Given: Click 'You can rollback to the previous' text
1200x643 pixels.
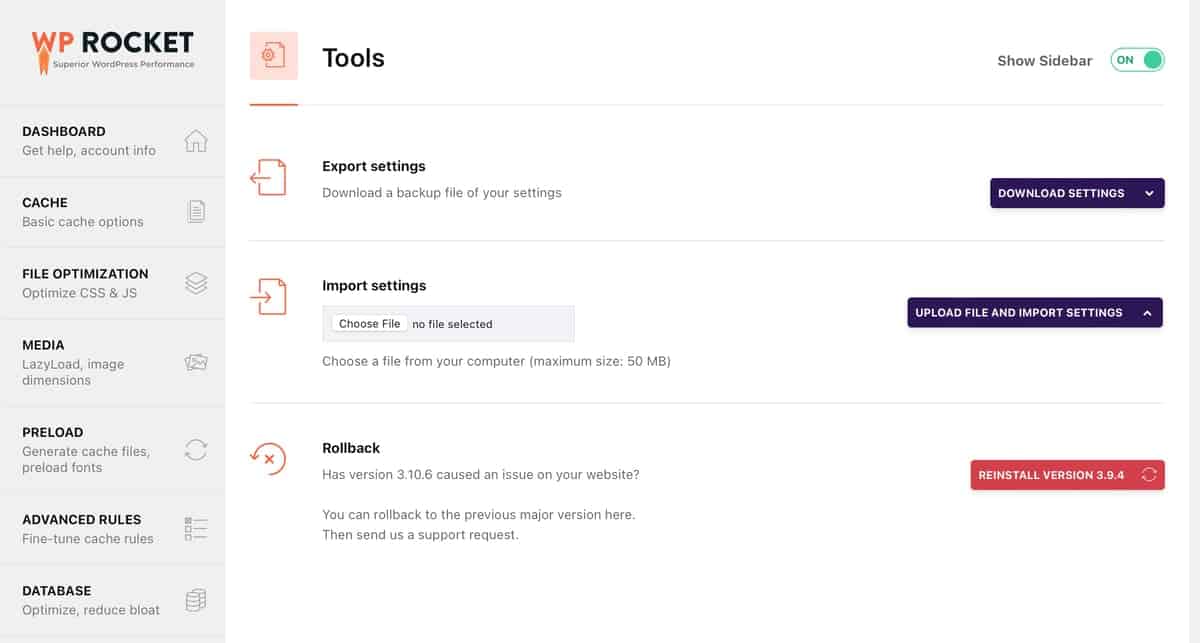Looking at the screenshot, I should pos(479,515).
